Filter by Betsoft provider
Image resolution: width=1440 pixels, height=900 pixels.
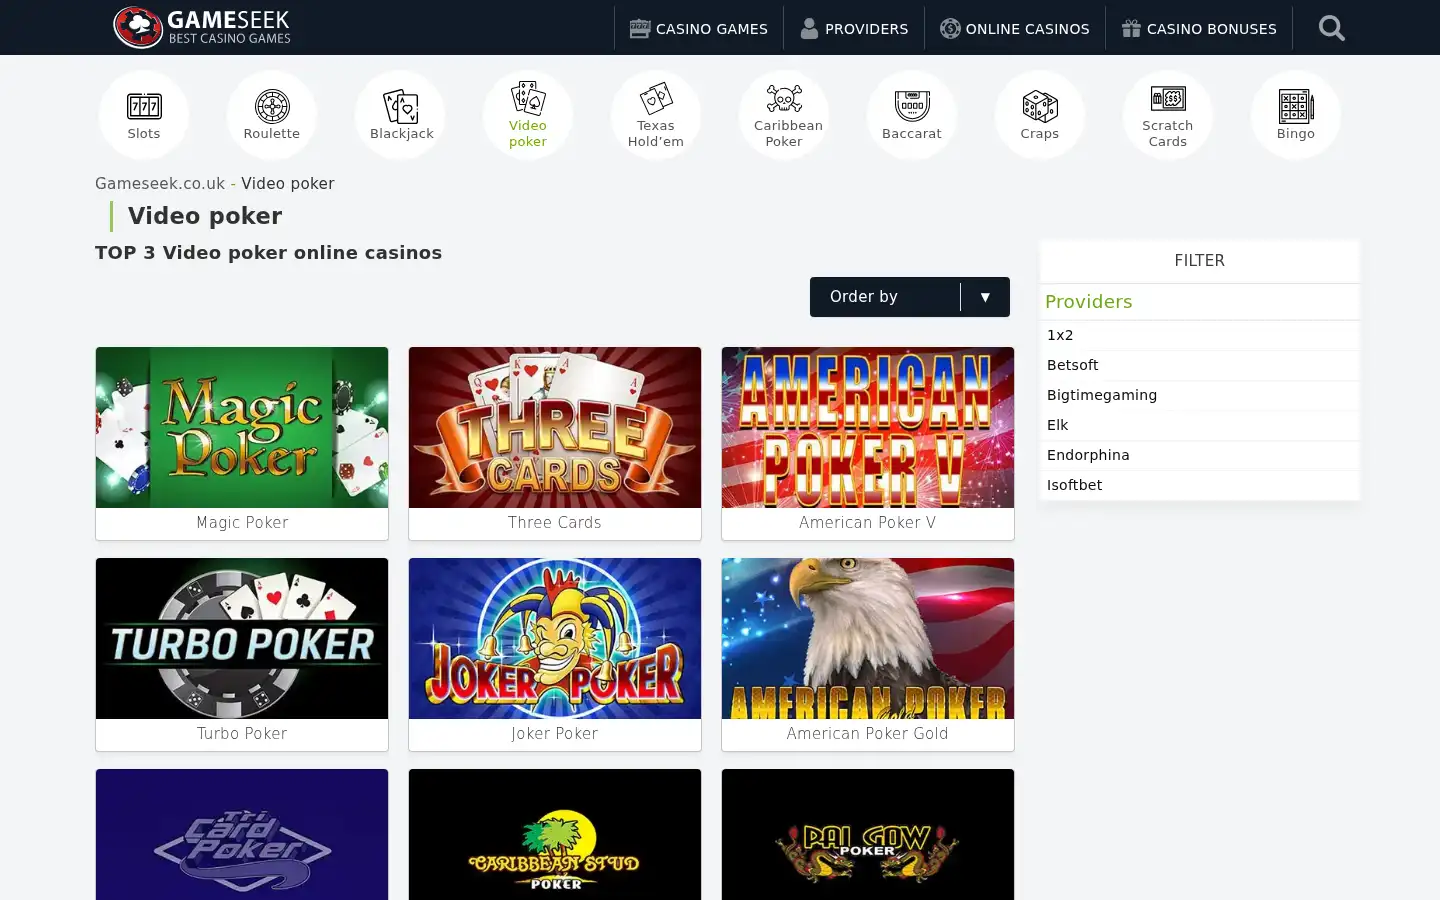pyautogui.click(x=1200, y=365)
